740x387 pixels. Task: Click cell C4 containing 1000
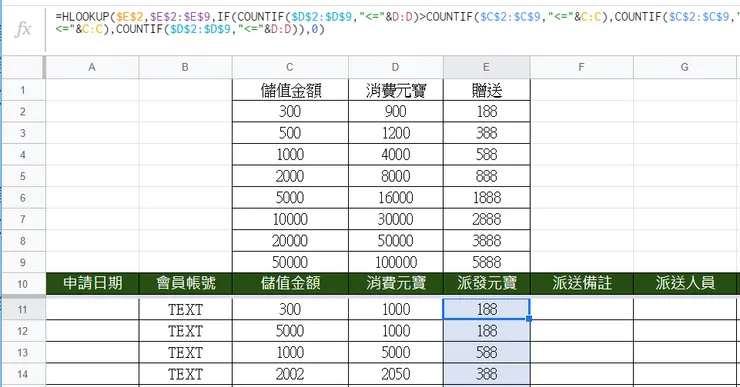pos(290,154)
